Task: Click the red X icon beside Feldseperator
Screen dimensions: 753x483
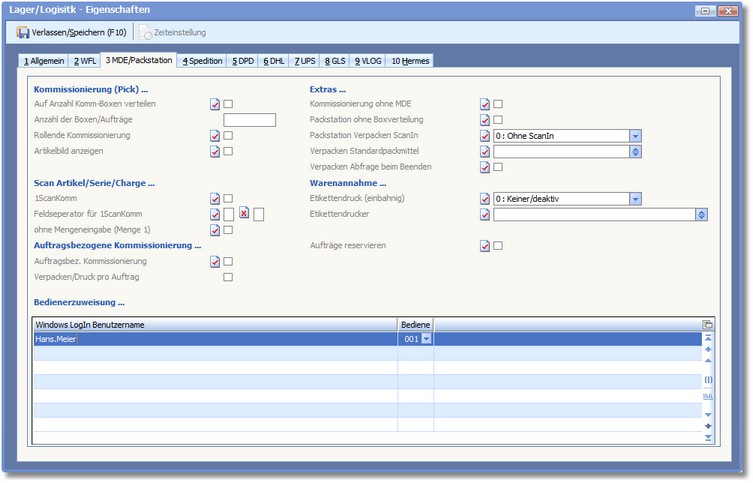Action: click(243, 213)
